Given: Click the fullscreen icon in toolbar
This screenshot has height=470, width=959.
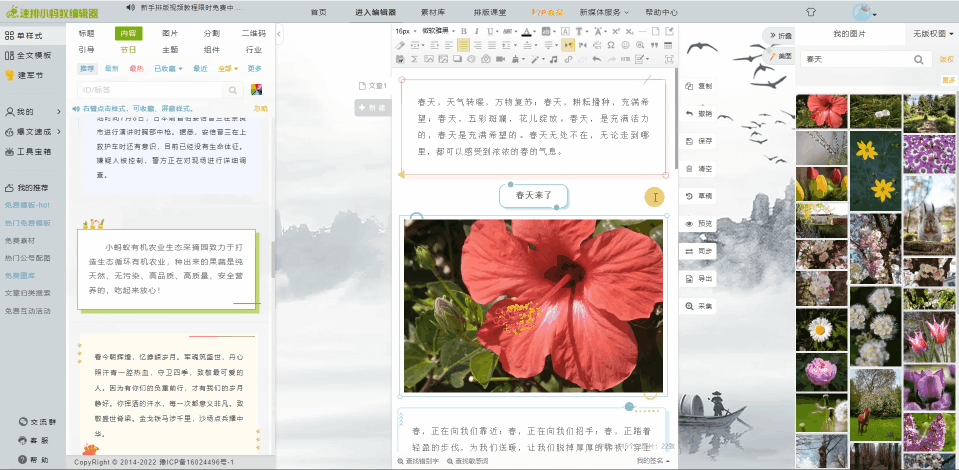Looking at the screenshot, I should point(669,59).
